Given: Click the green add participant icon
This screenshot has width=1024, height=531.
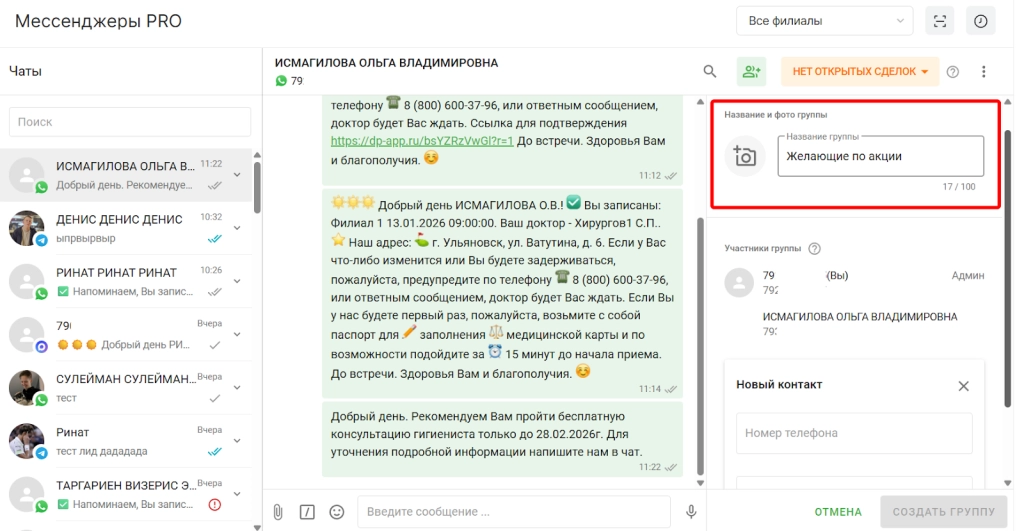Looking at the screenshot, I should [751, 71].
